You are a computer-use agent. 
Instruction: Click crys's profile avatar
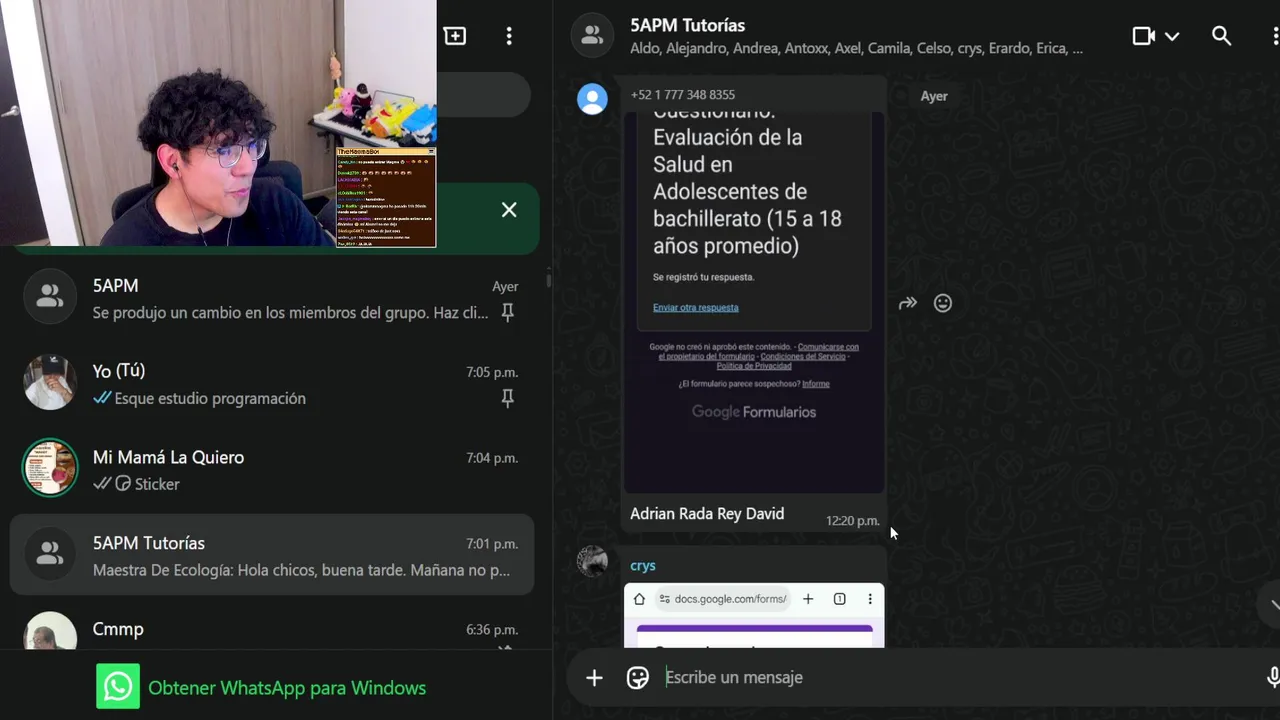pyautogui.click(x=592, y=561)
